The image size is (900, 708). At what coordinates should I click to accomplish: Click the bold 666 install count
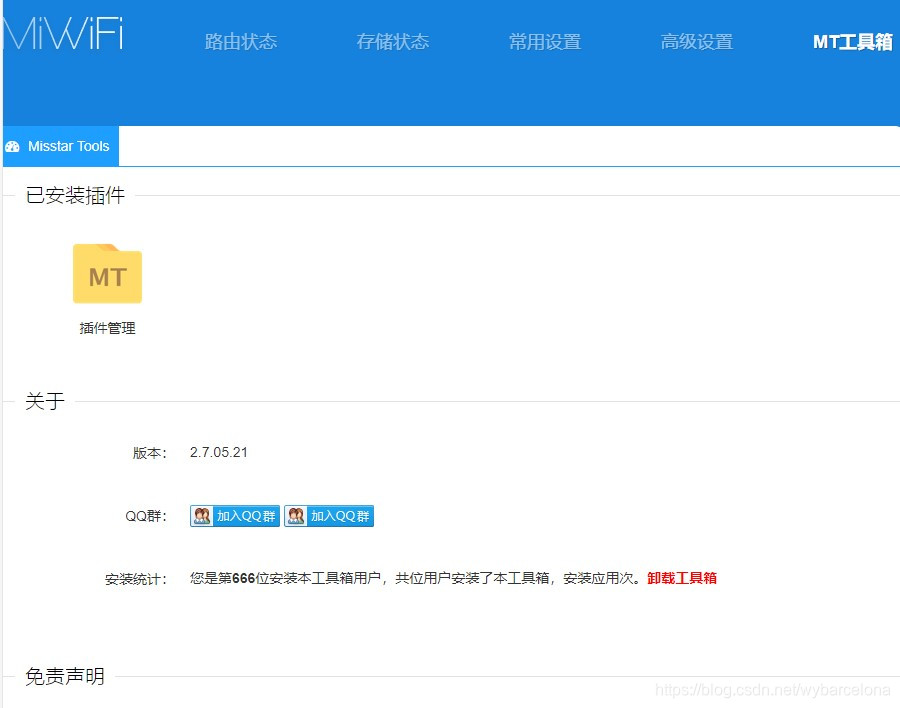click(x=243, y=578)
